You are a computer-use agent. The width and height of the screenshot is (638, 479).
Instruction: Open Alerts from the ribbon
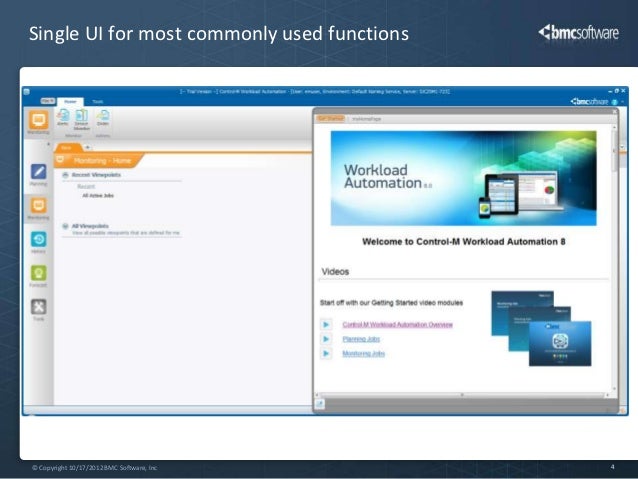(x=63, y=117)
